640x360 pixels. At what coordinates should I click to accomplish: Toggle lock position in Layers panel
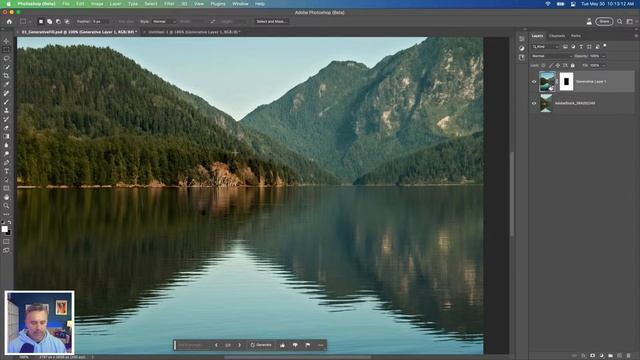click(558, 65)
